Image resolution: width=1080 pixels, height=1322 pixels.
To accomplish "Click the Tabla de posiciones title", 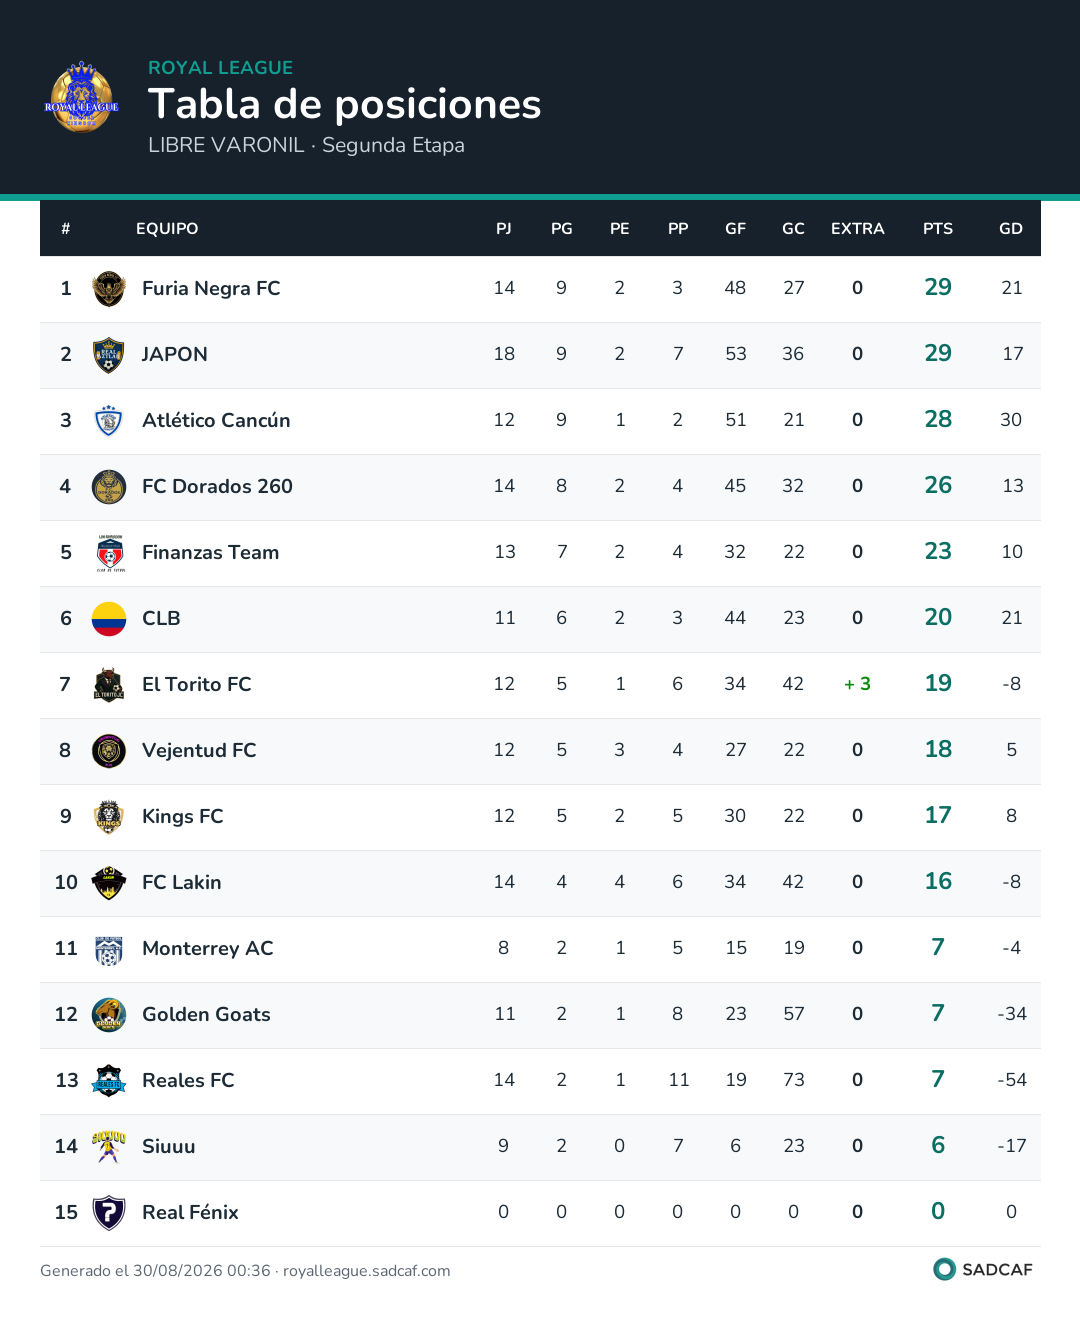I will [345, 104].
